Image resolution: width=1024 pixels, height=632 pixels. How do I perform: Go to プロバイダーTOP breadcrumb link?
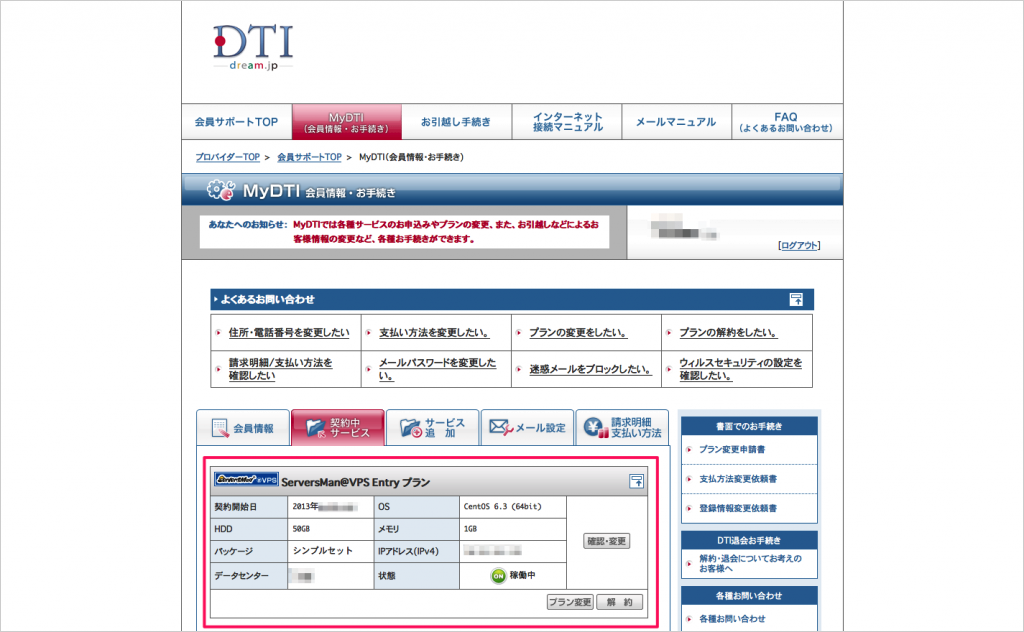tap(227, 157)
